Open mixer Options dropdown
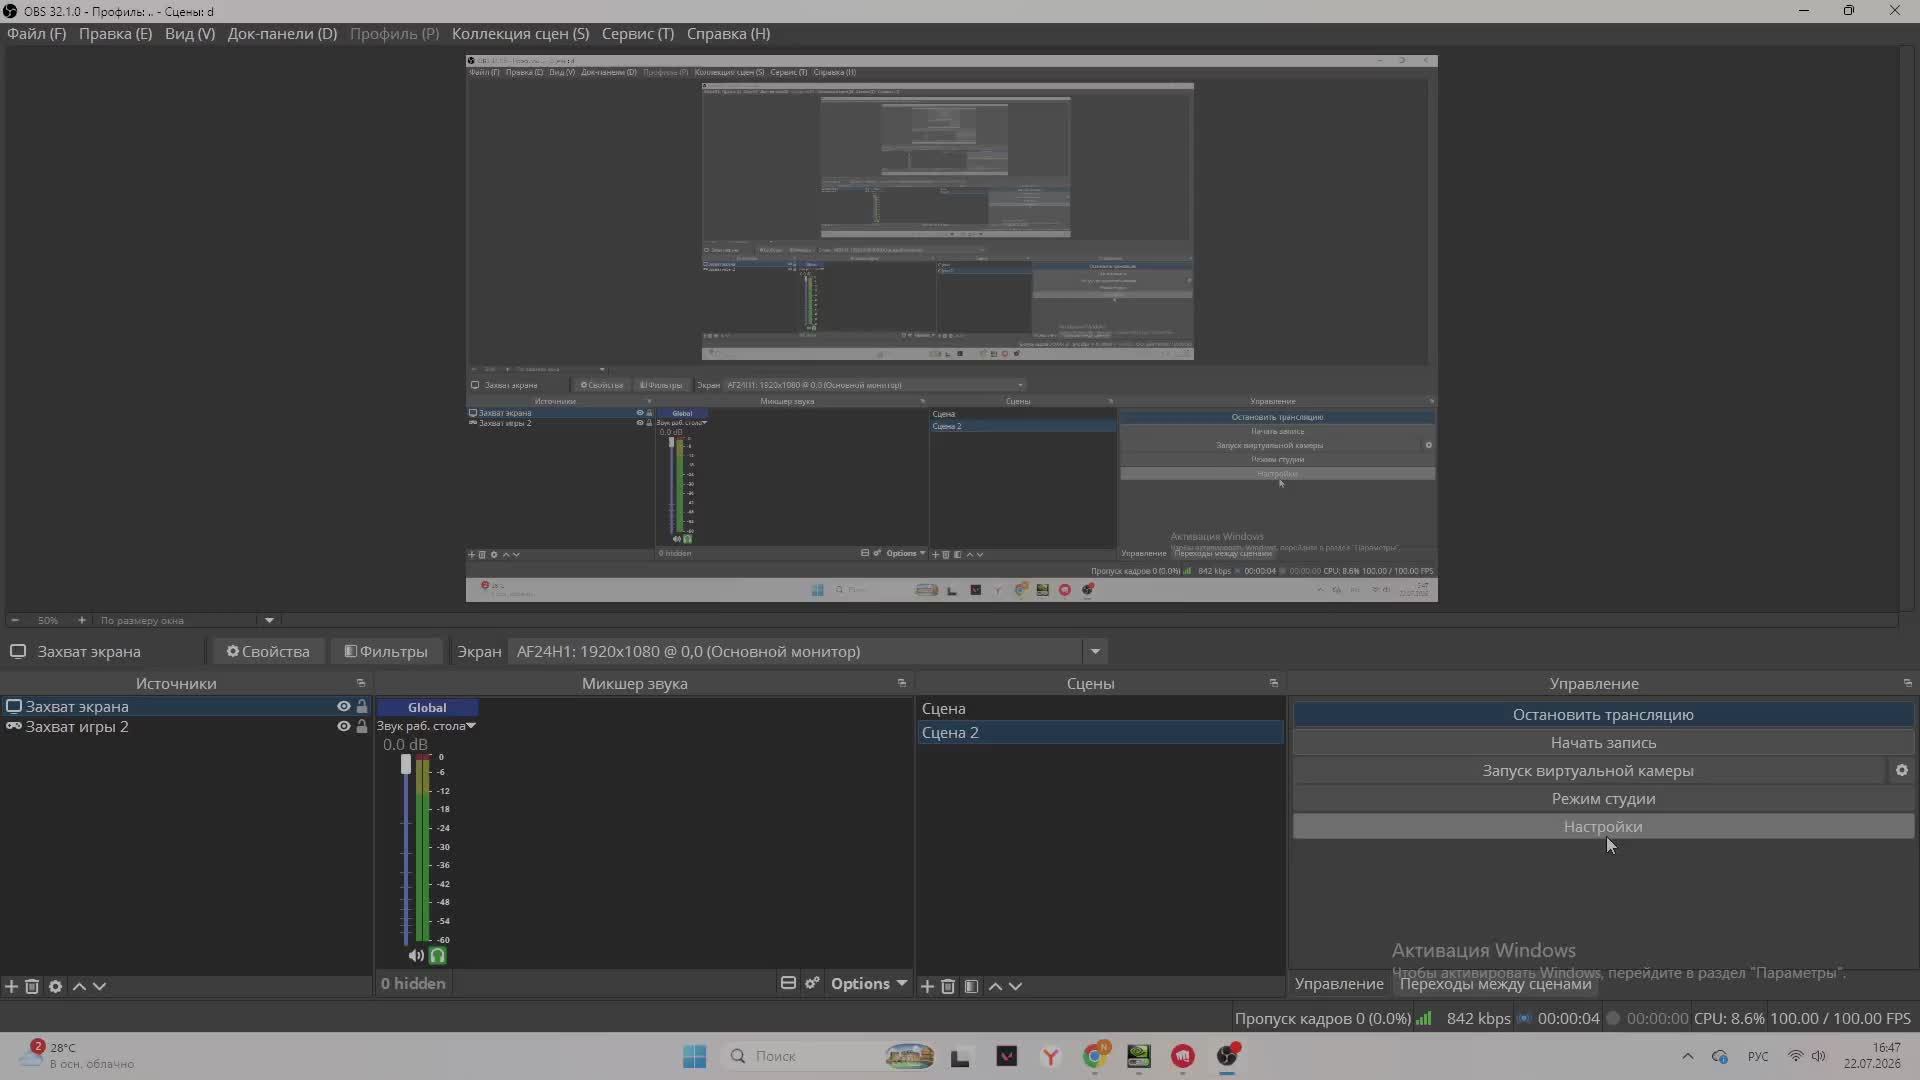1920x1080 pixels. click(x=868, y=983)
